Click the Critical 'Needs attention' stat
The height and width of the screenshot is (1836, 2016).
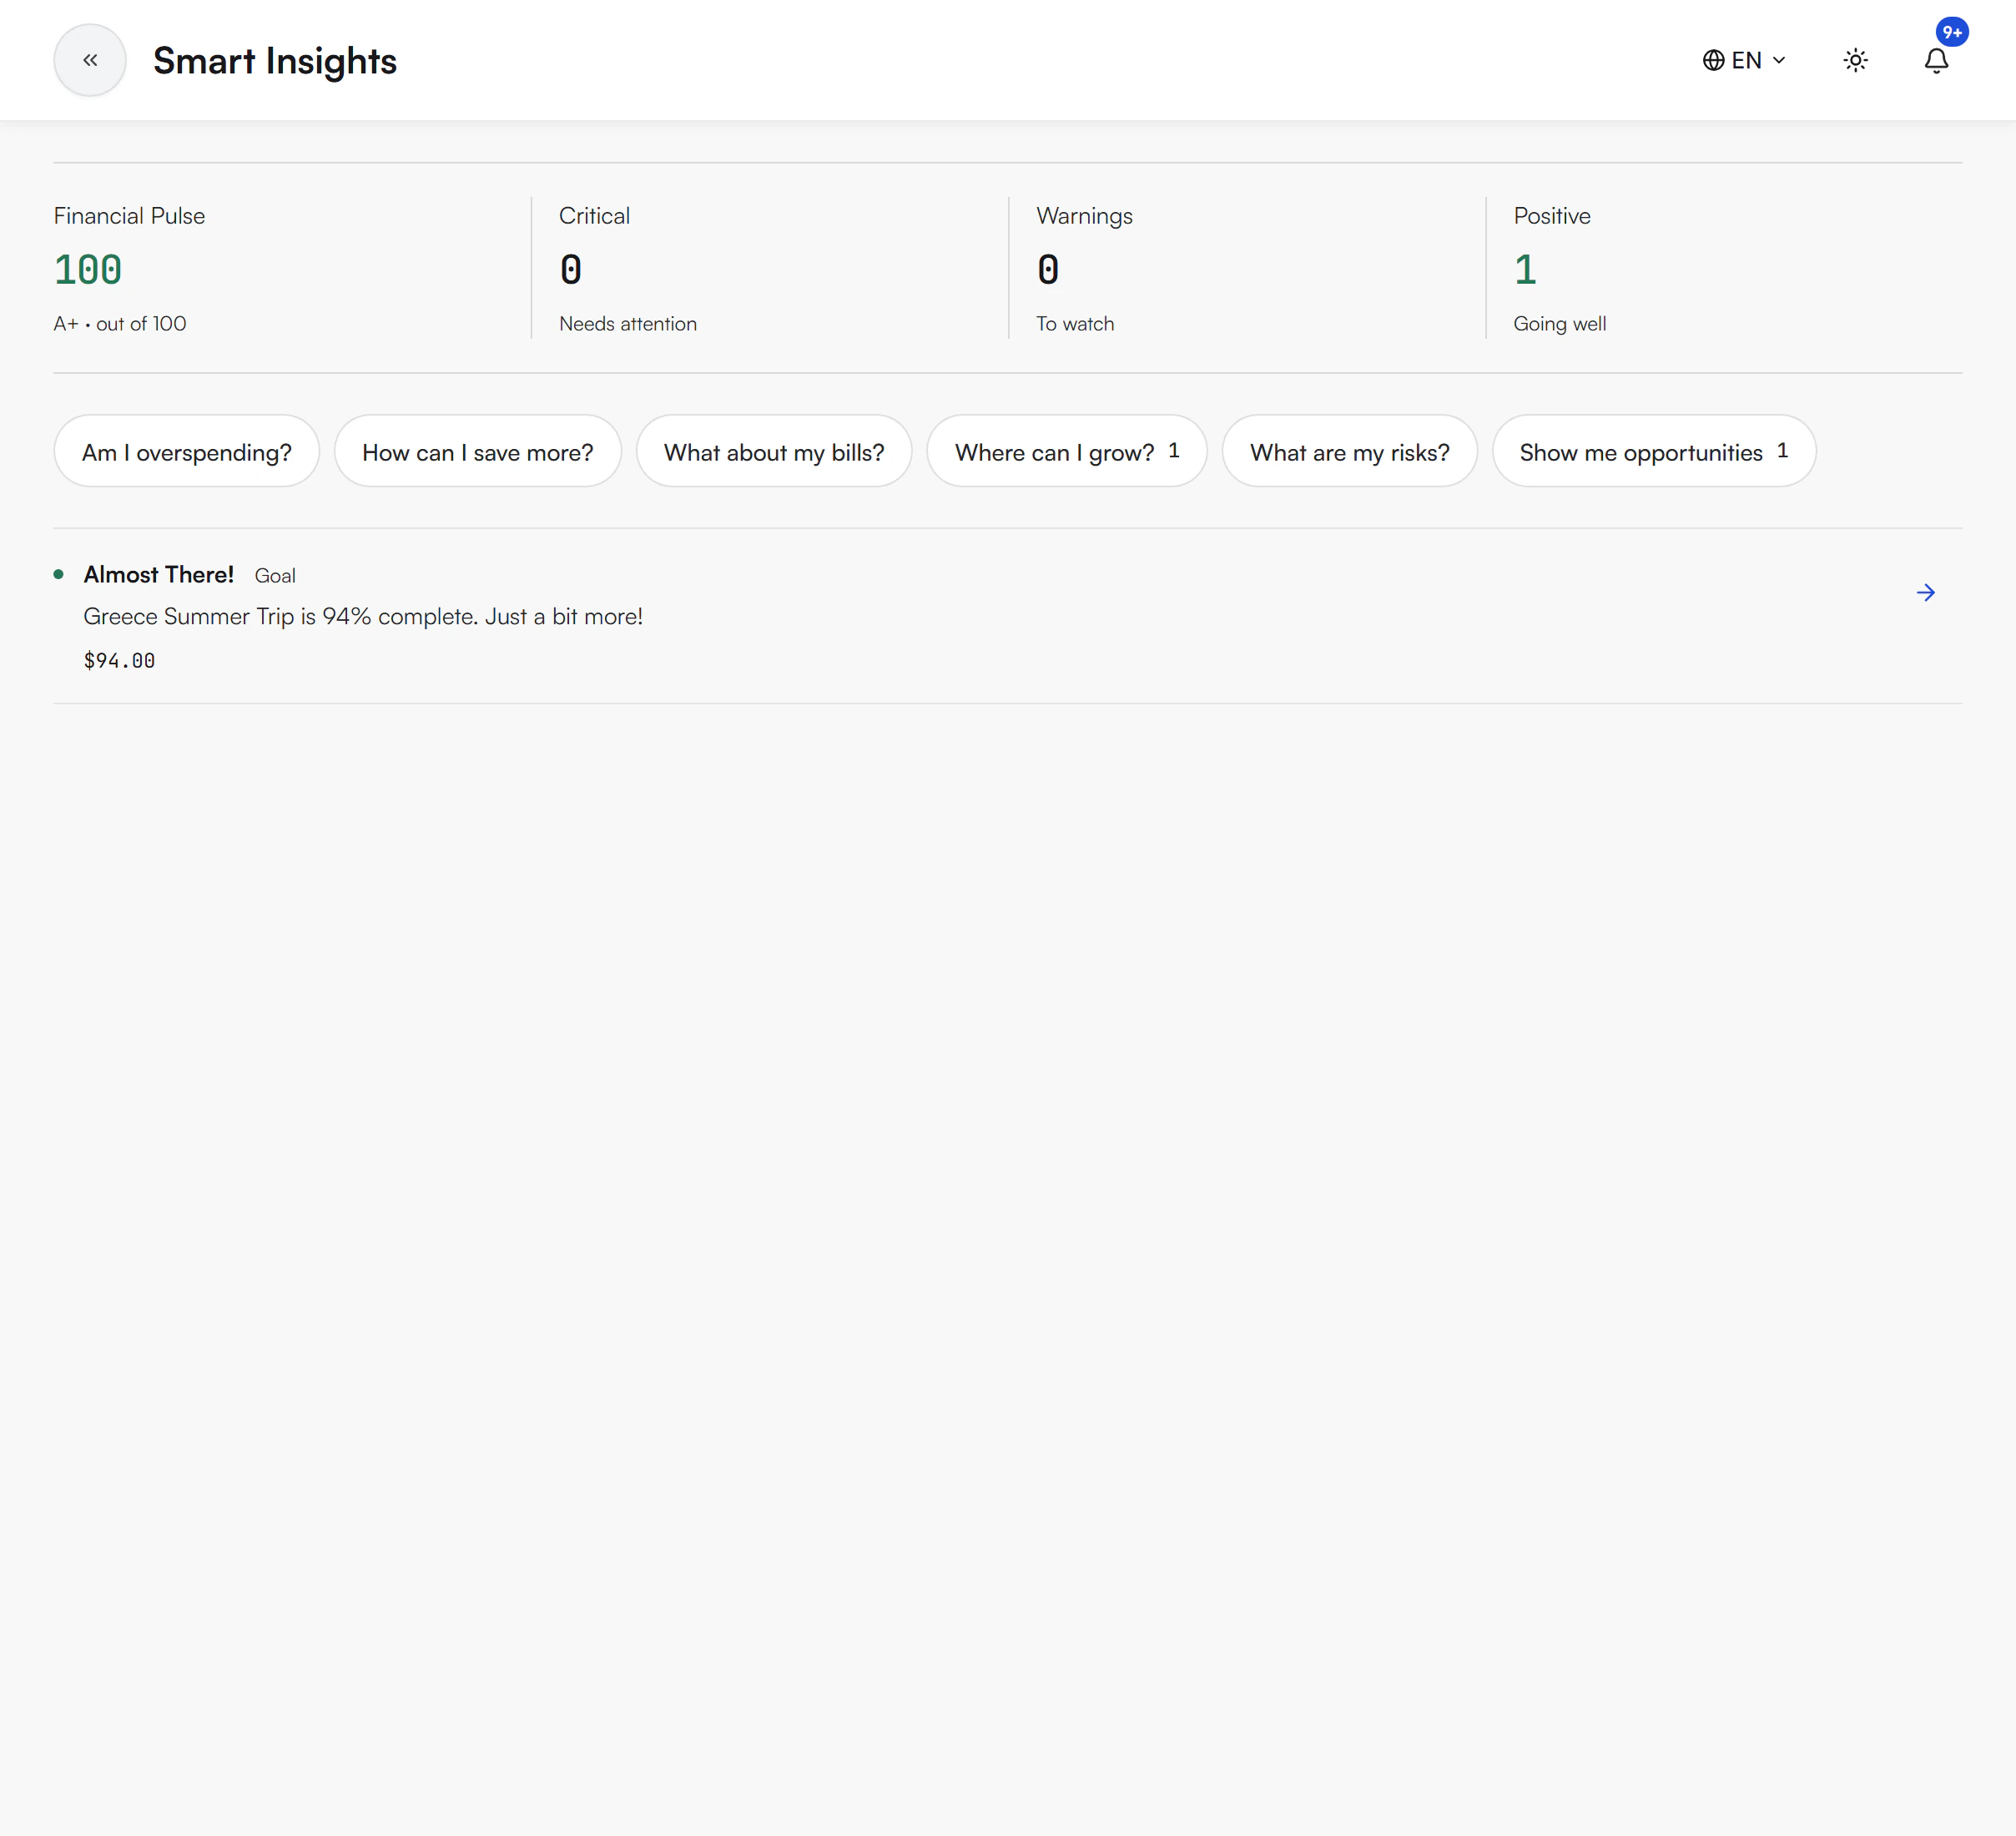tap(628, 324)
